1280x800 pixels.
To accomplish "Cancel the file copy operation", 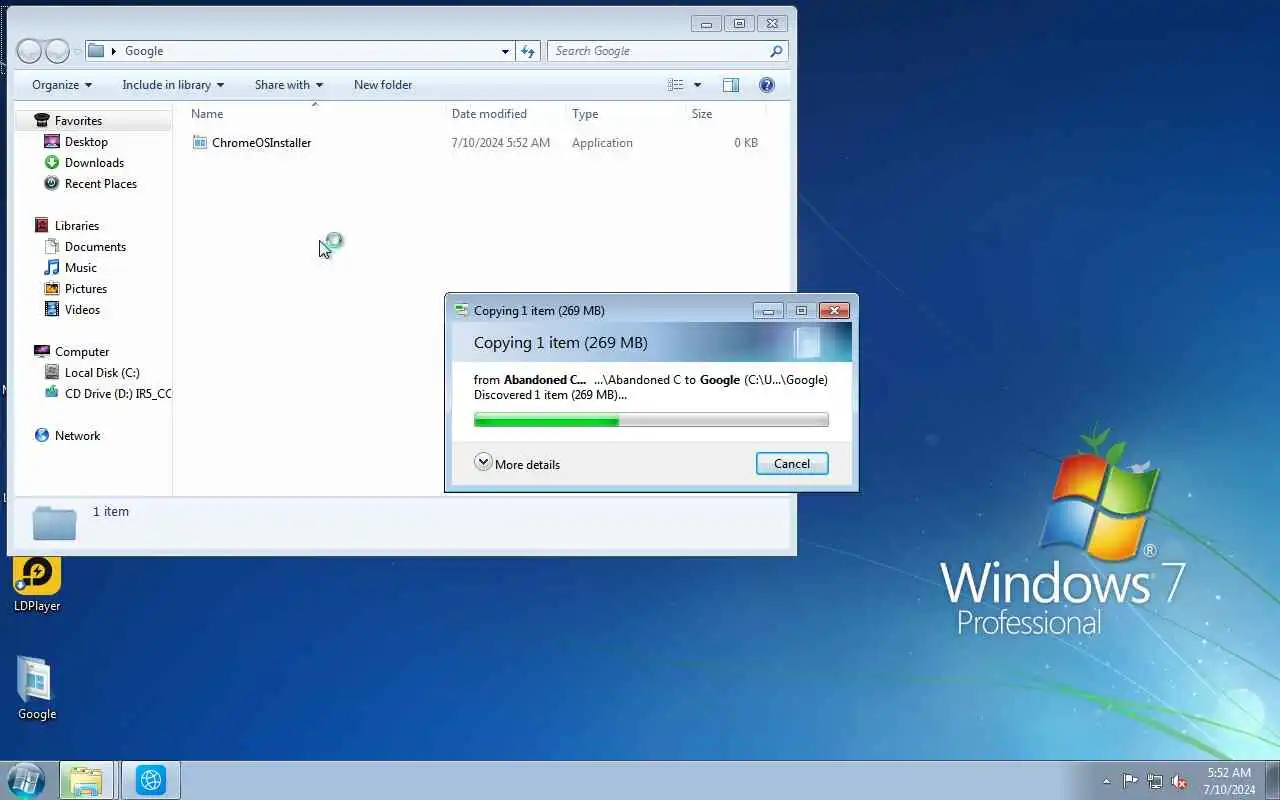I will (x=792, y=463).
